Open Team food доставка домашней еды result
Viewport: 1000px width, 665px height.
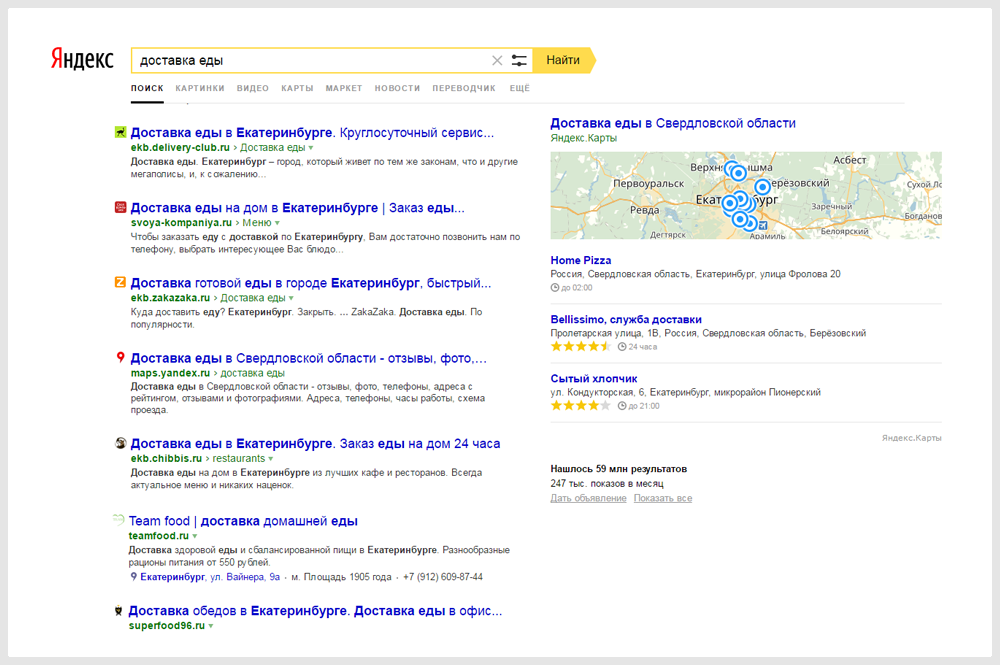243,521
